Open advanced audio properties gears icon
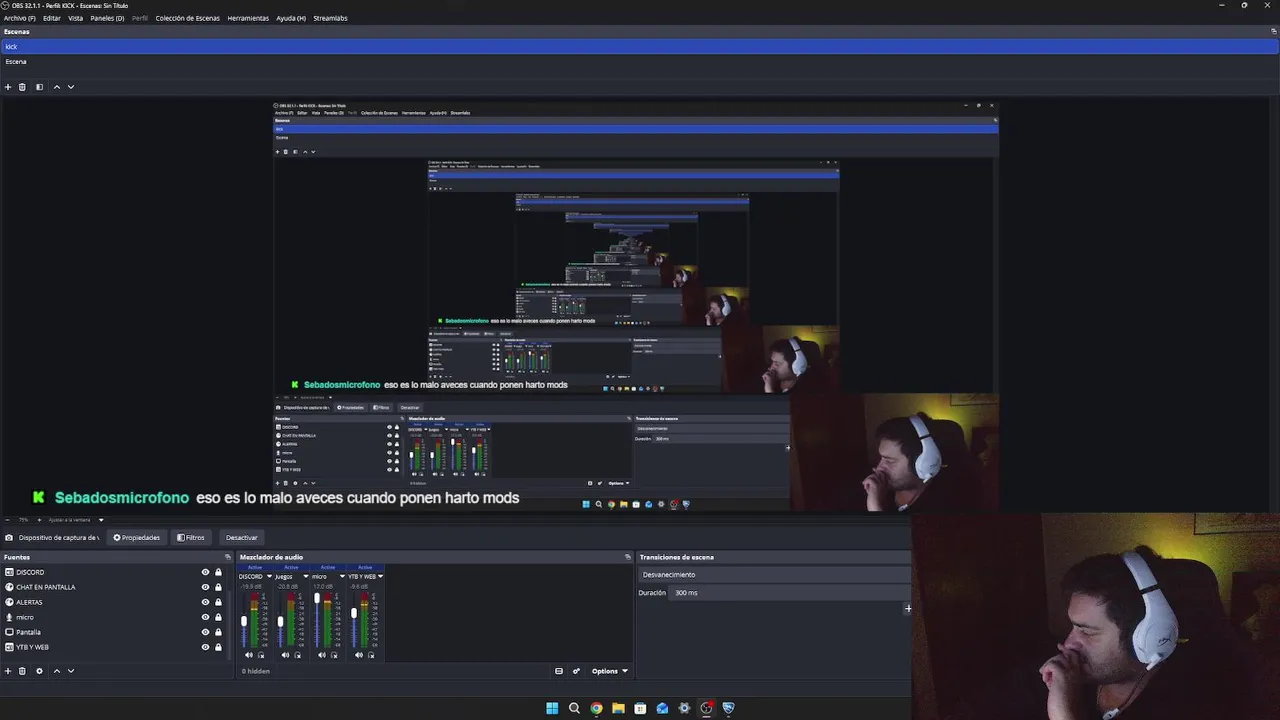This screenshot has height=720, width=1280. (576, 671)
